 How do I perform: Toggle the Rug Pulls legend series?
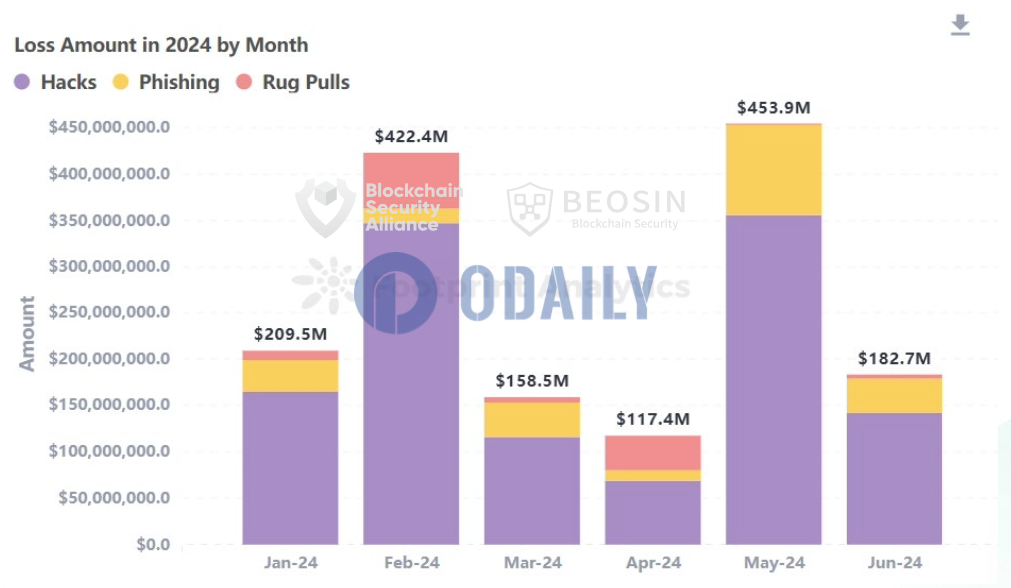point(293,82)
